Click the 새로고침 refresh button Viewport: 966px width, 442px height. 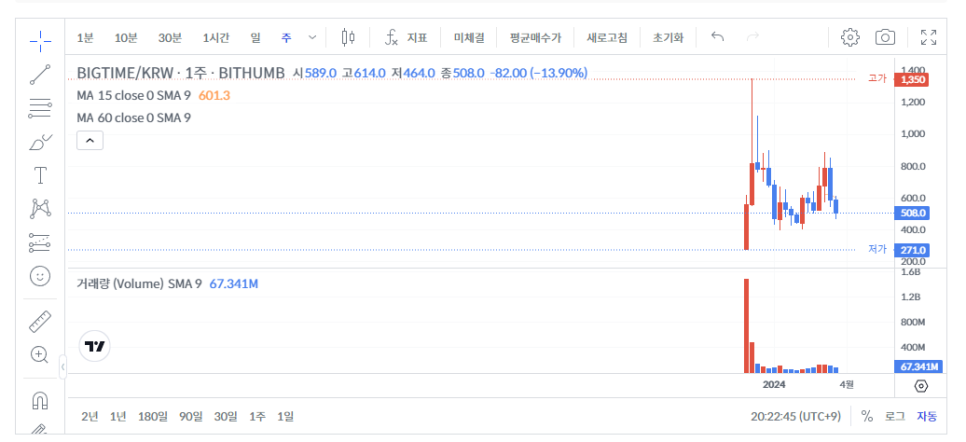(607, 38)
